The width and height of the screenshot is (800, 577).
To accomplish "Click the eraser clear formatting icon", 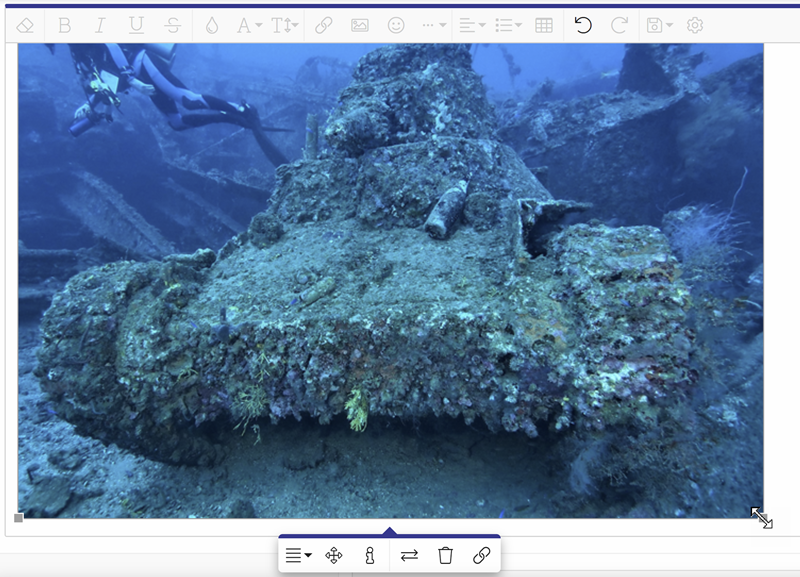I will pyautogui.click(x=26, y=26).
